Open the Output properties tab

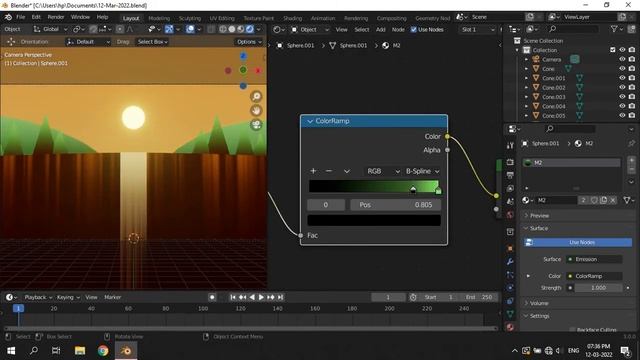(510, 175)
